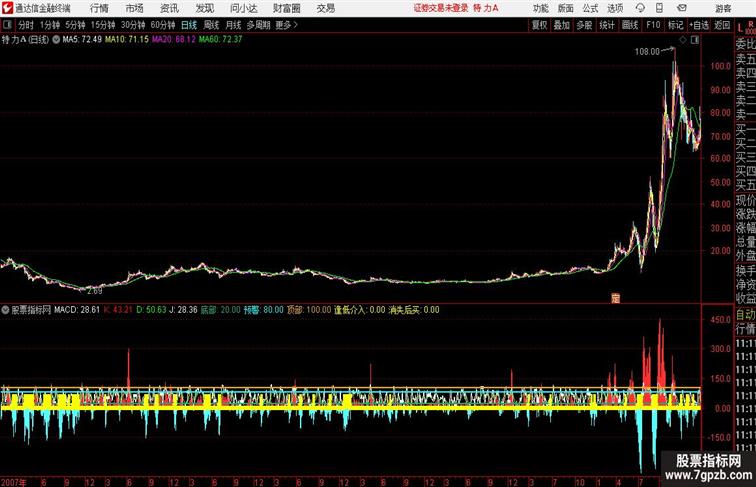Click the 通达信 red logo icon
The width and height of the screenshot is (756, 487).
[7, 8]
